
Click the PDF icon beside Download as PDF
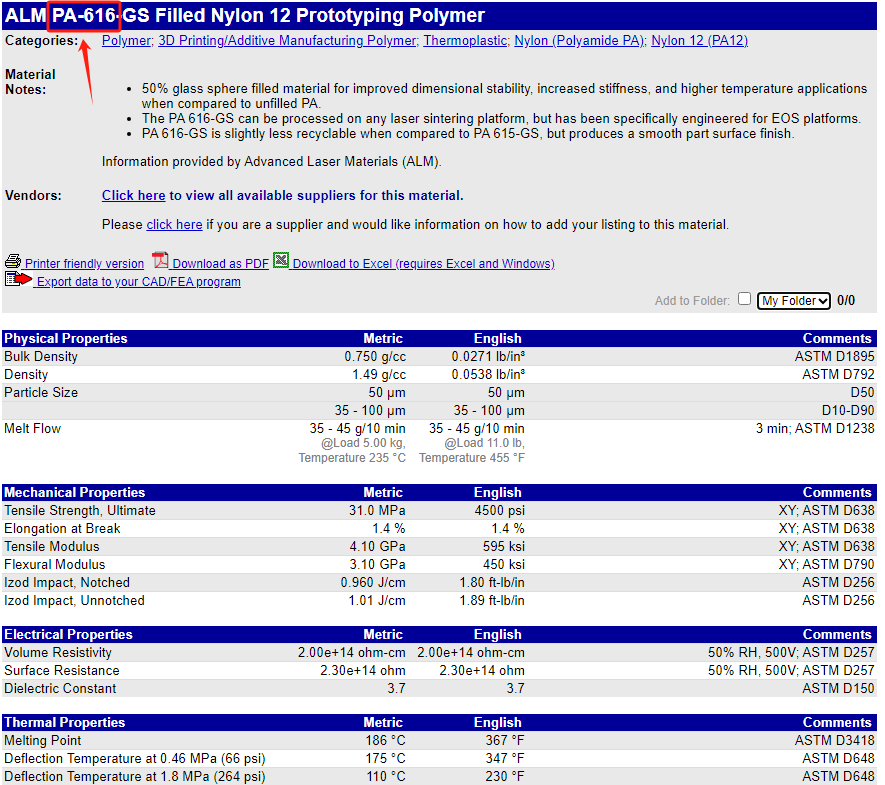coord(160,261)
